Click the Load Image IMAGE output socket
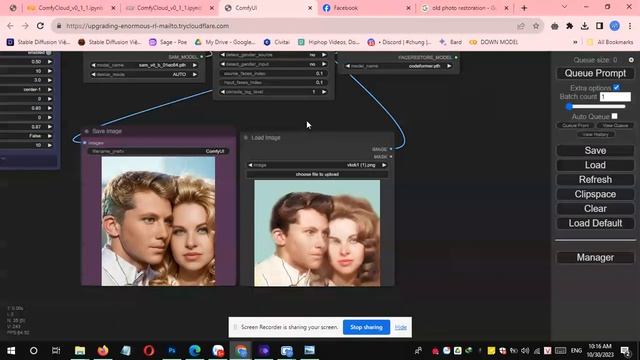 click(x=391, y=149)
